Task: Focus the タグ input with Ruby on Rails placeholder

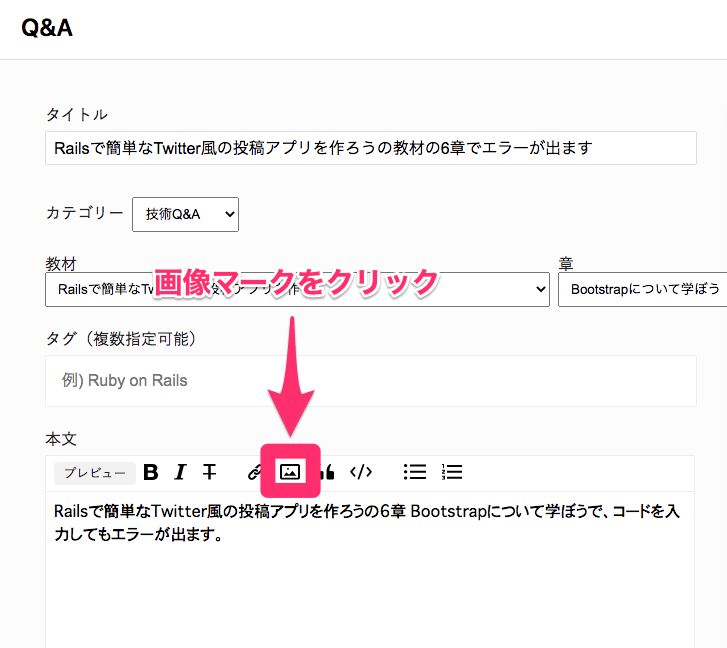Action: 370,380
